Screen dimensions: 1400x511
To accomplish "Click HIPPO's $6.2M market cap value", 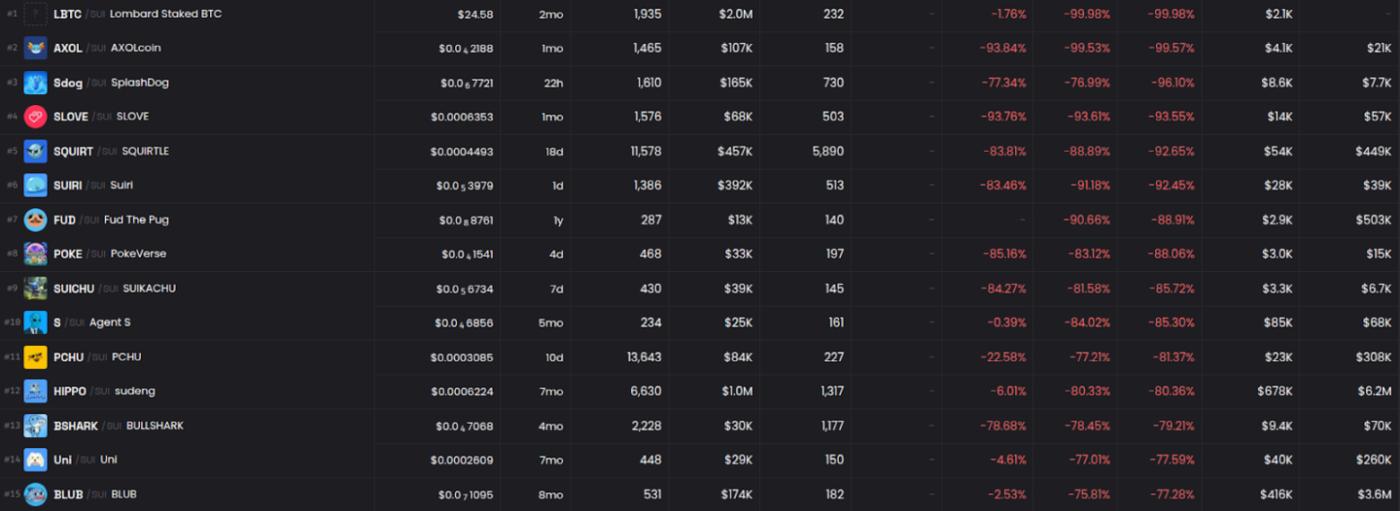I will click(1374, 391).
